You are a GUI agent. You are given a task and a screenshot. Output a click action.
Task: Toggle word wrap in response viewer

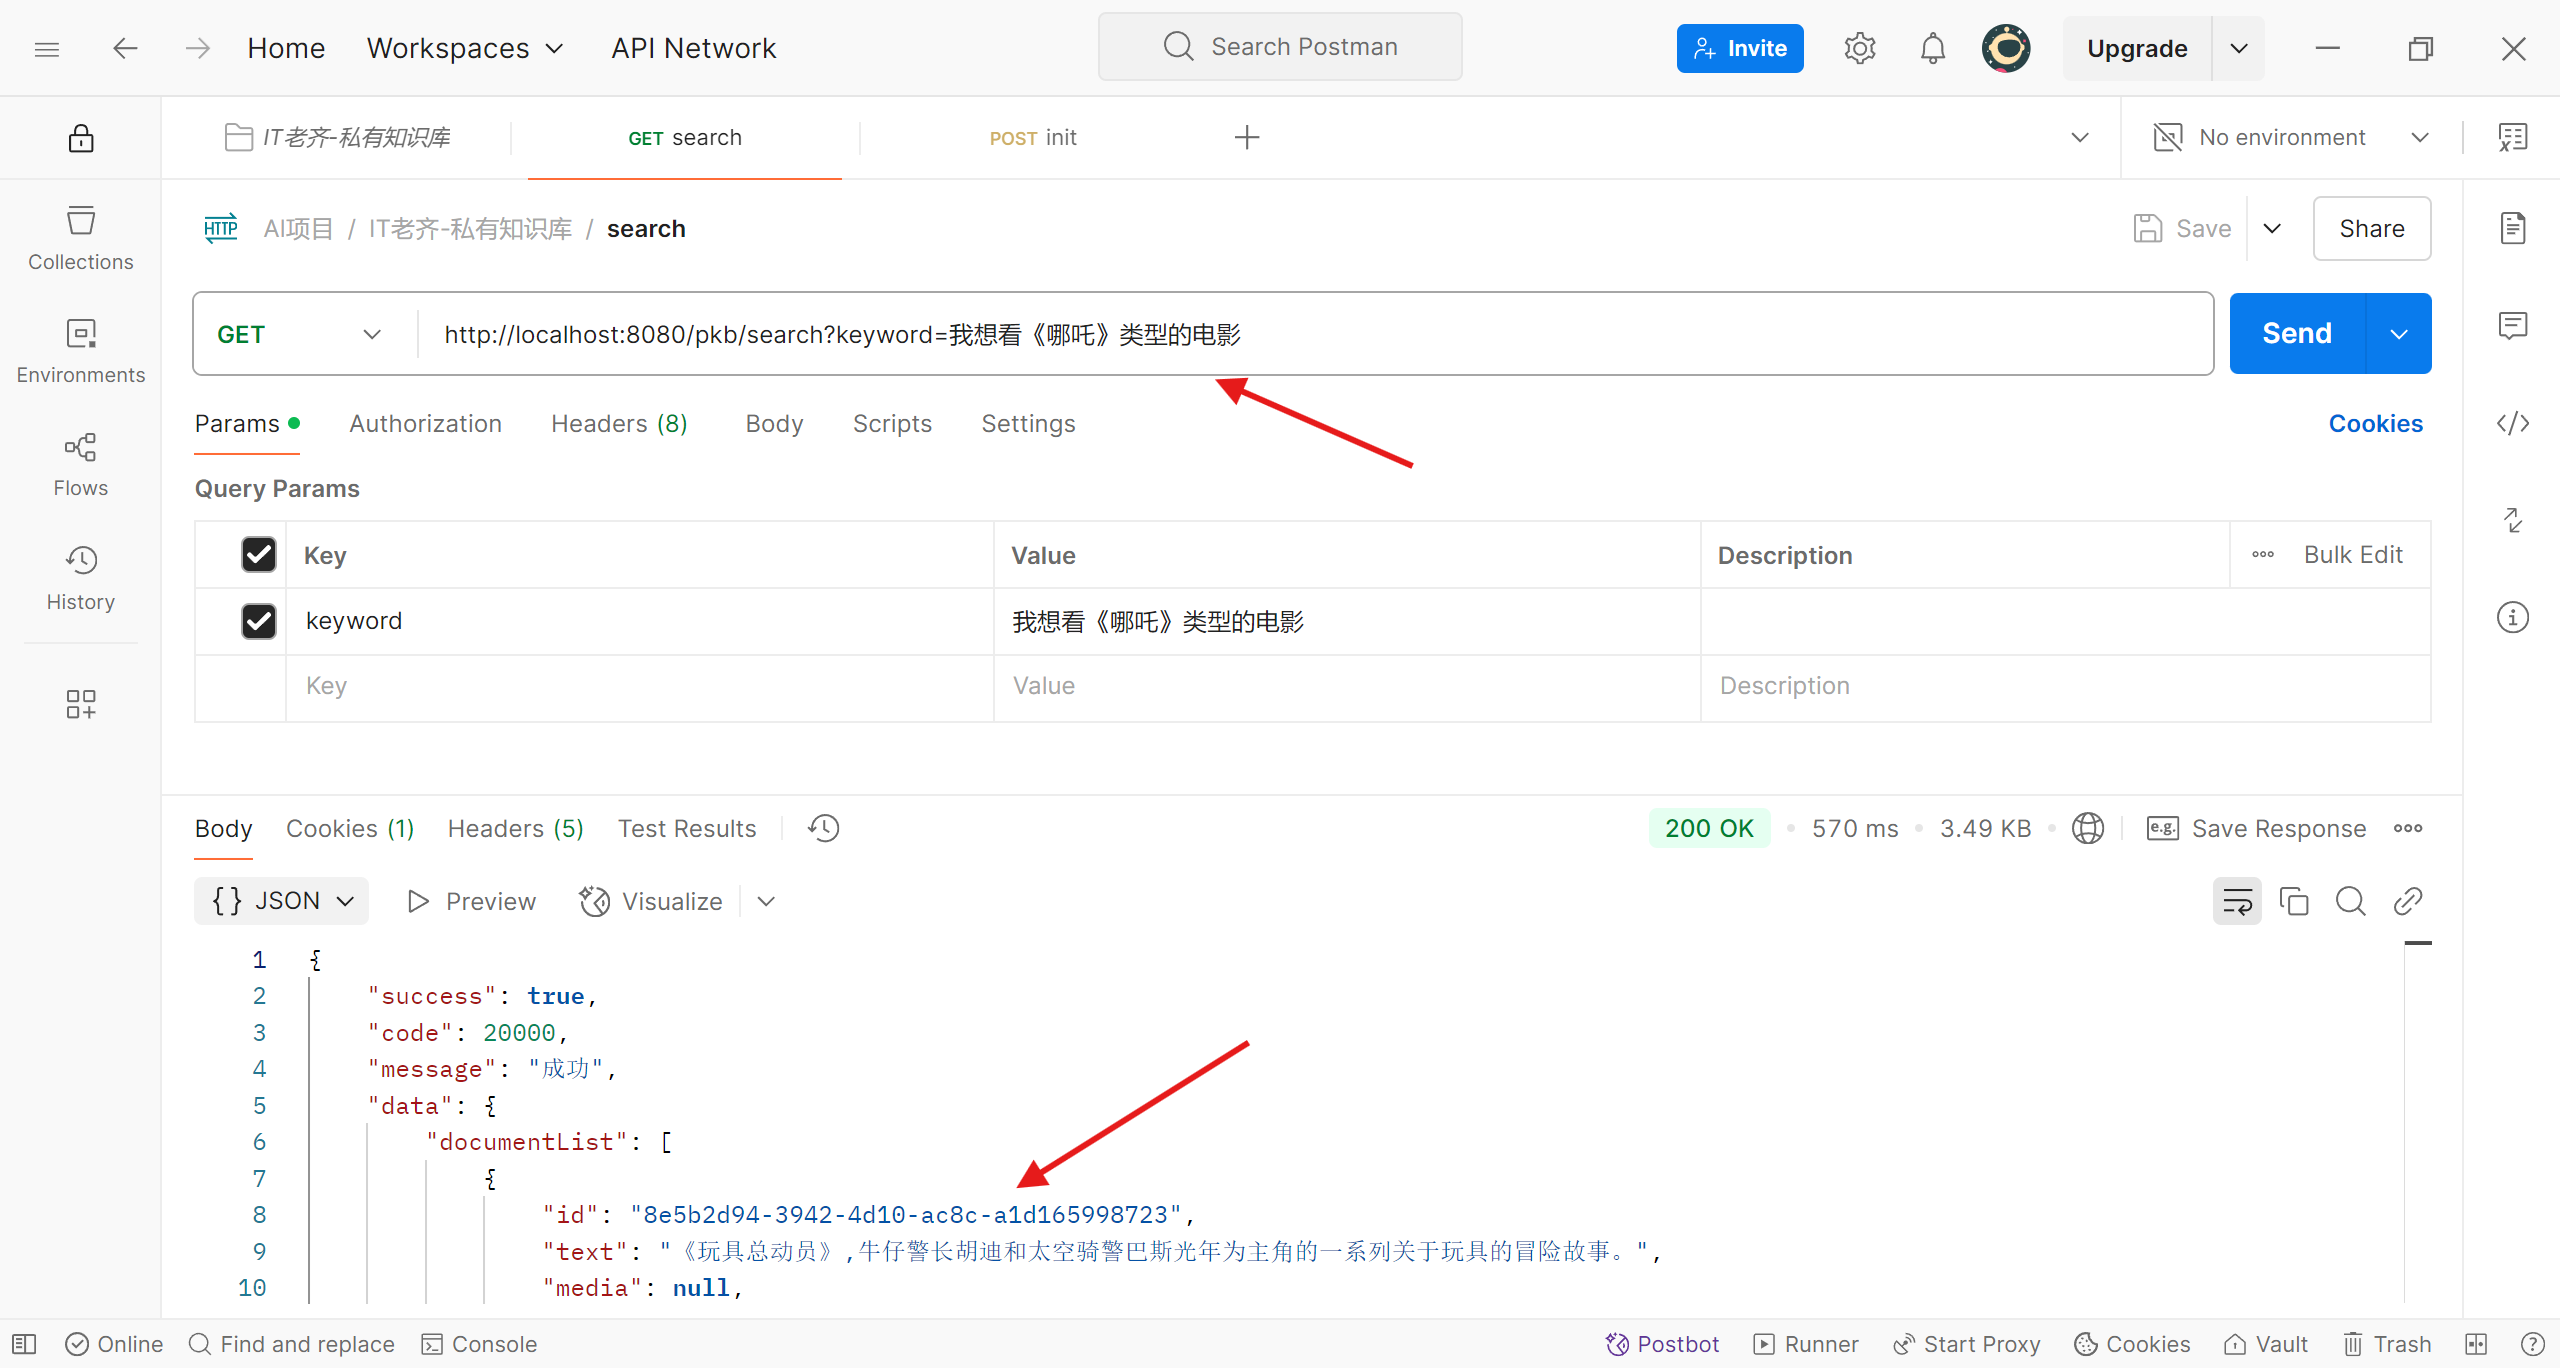click(2237, 902)
